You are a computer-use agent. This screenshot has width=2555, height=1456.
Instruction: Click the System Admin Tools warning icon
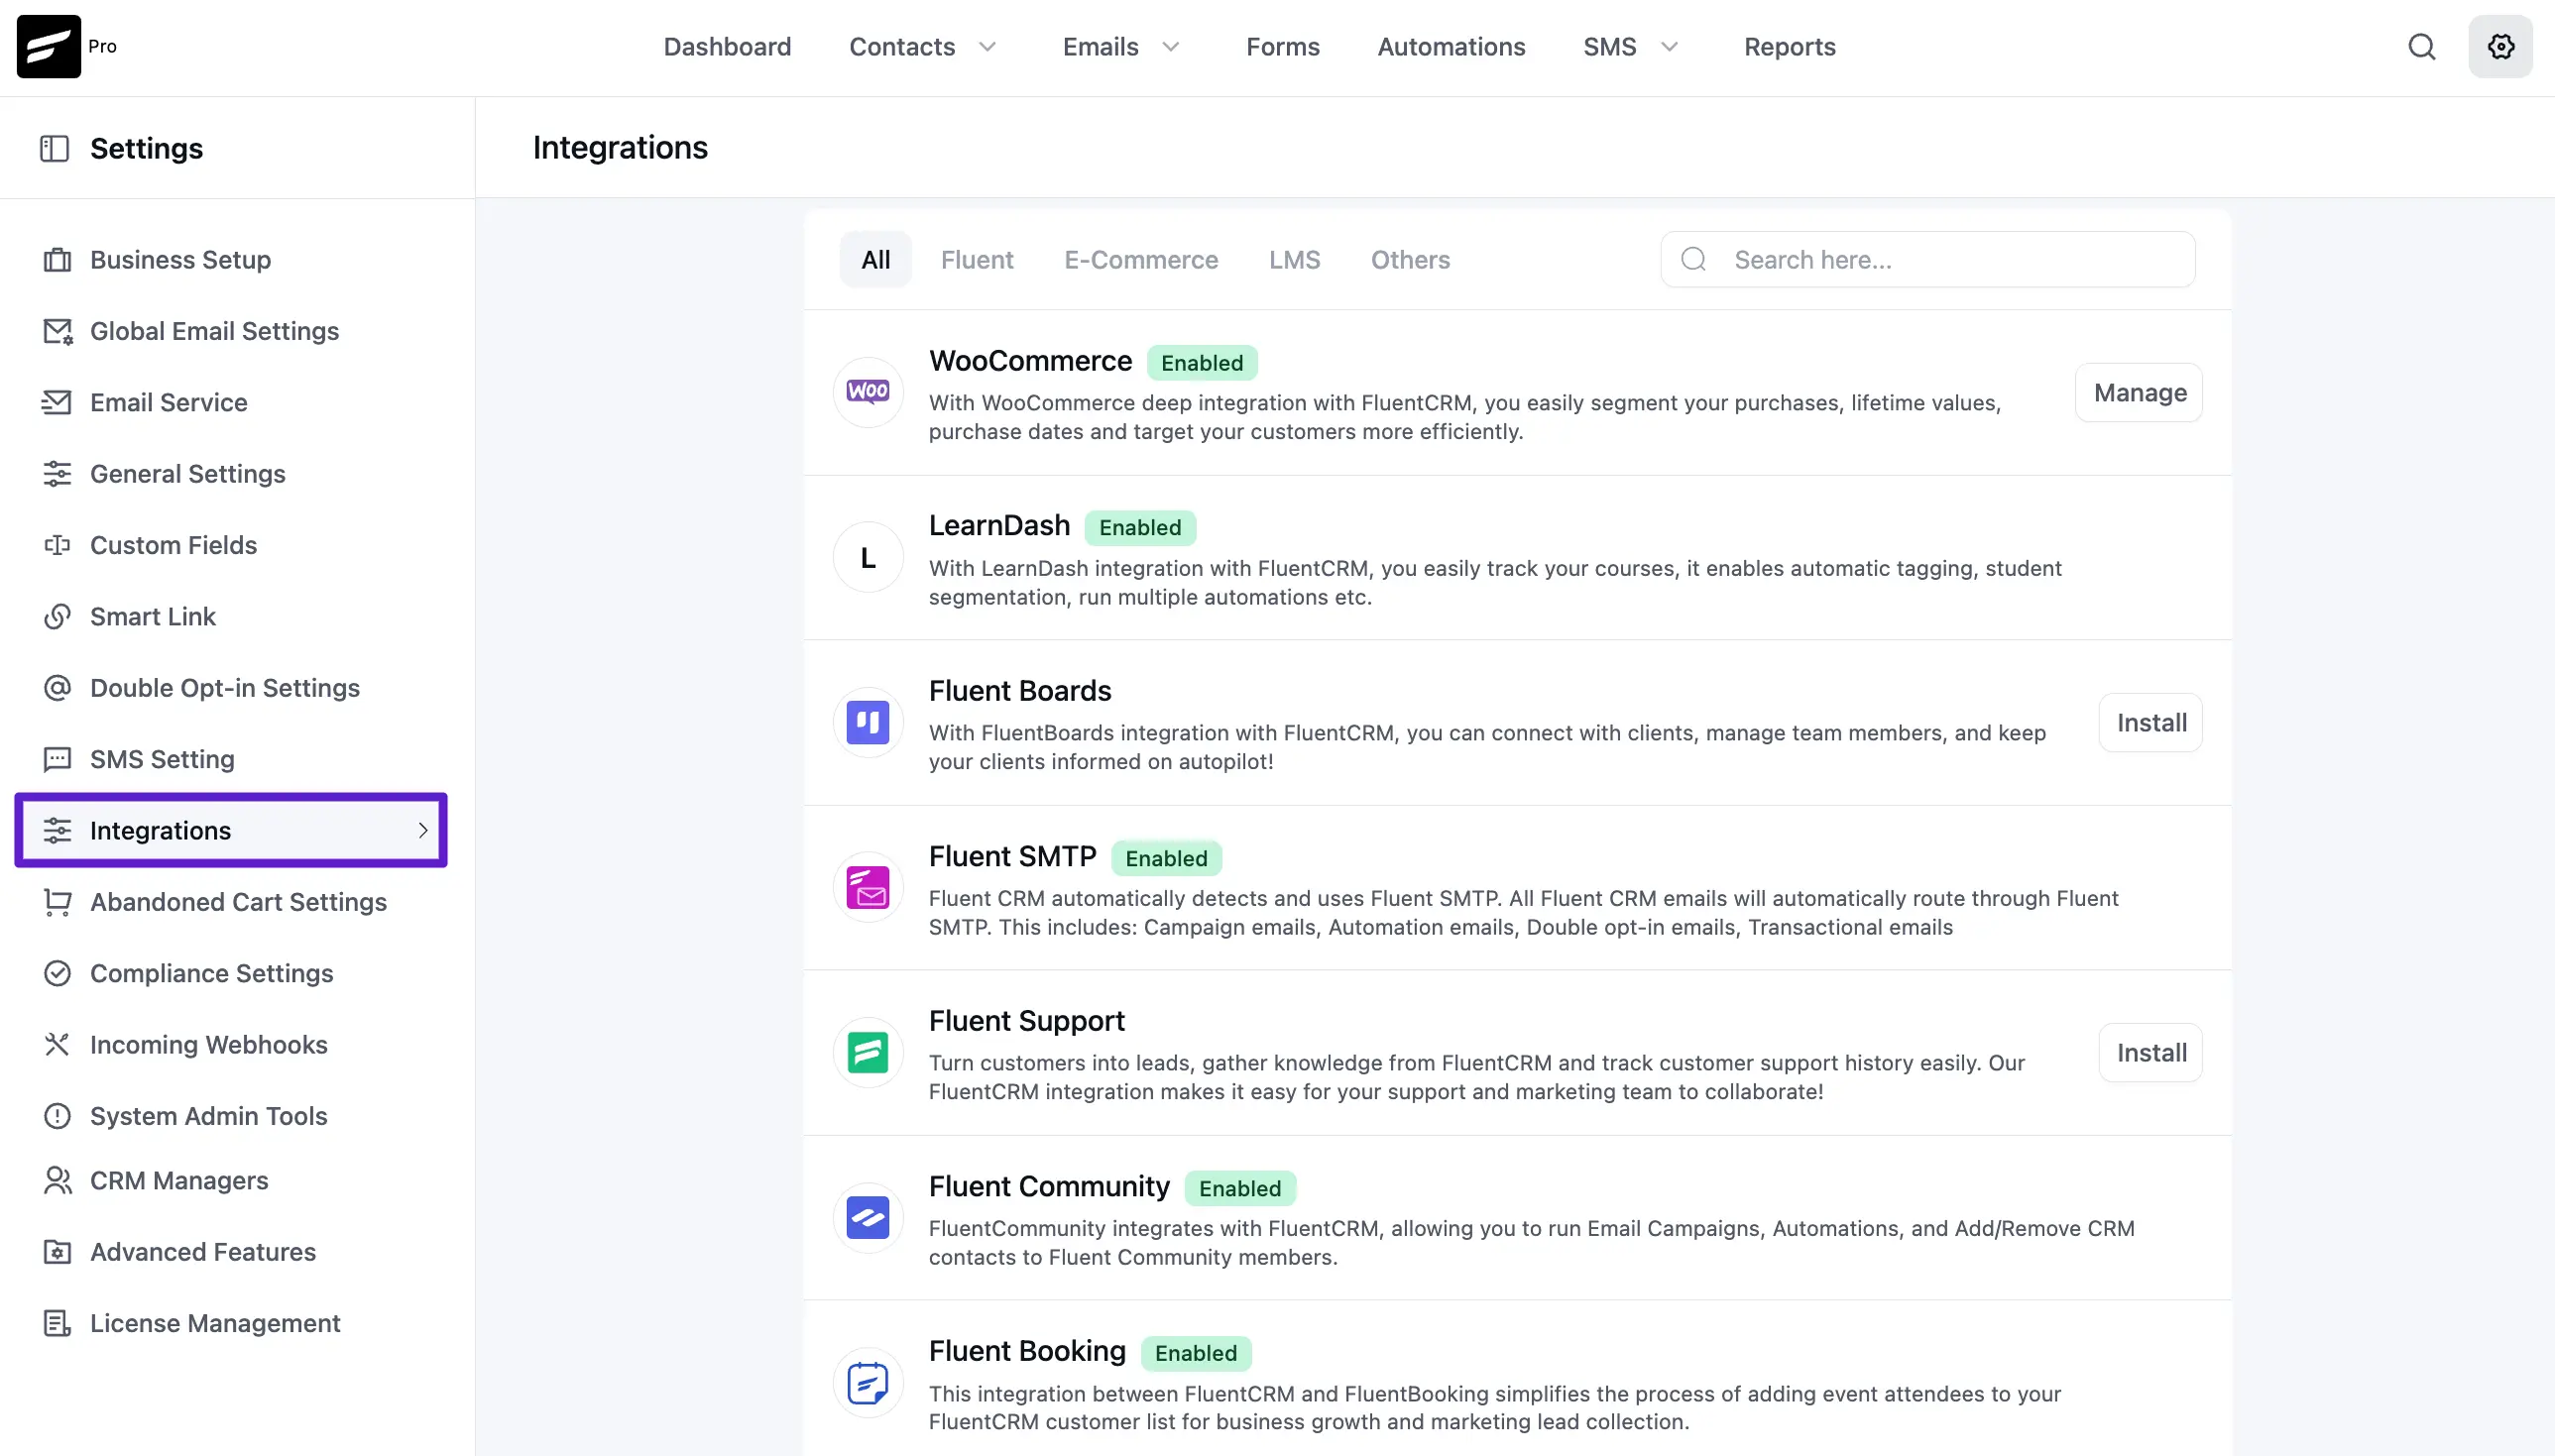point(57,1116)
